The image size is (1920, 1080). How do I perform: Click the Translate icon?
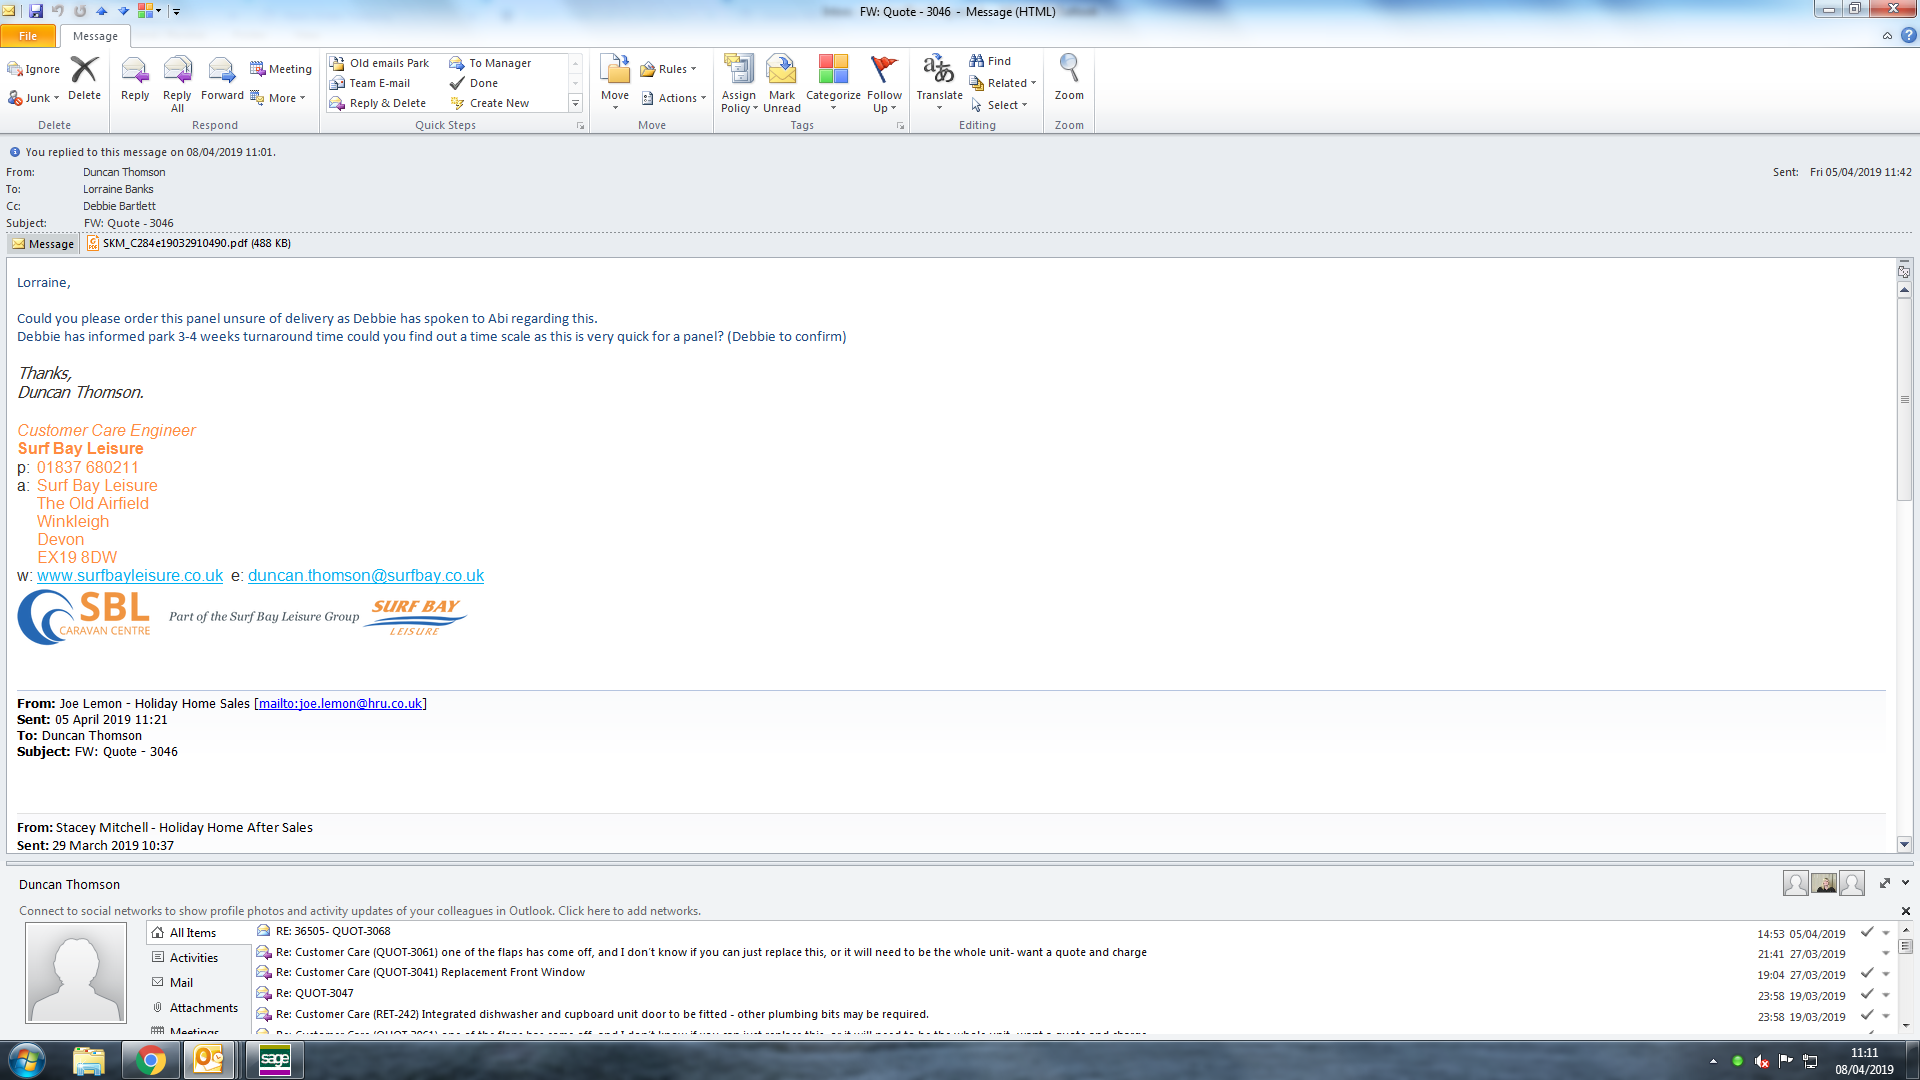pos(938,71)
